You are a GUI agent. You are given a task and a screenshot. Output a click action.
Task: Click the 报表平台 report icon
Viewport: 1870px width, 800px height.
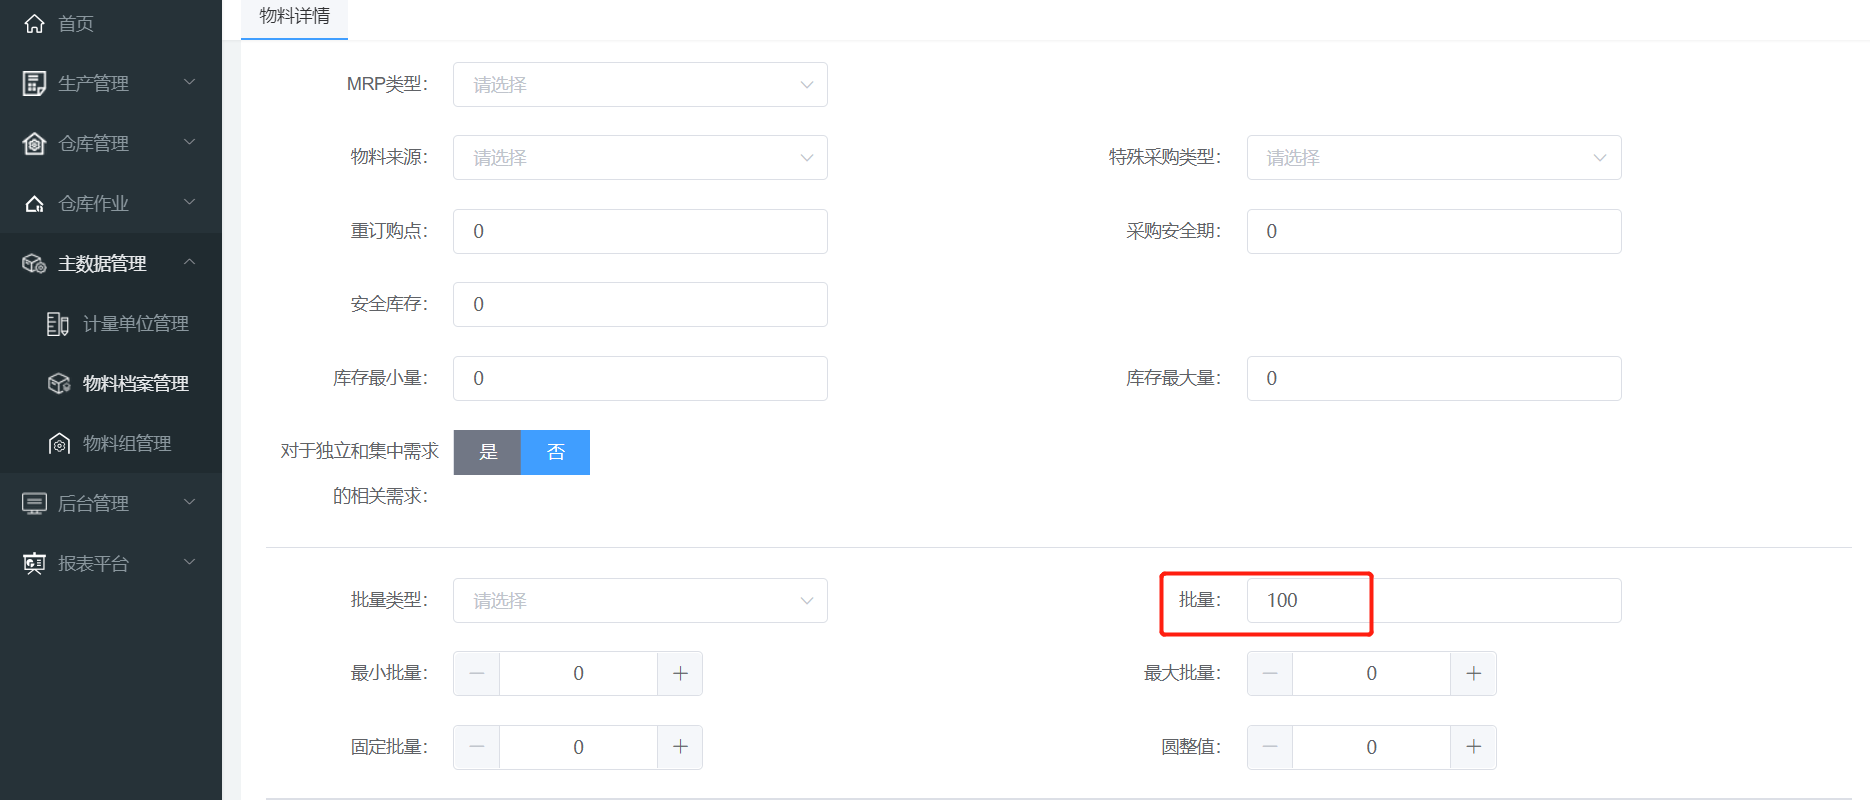(34, 564)
